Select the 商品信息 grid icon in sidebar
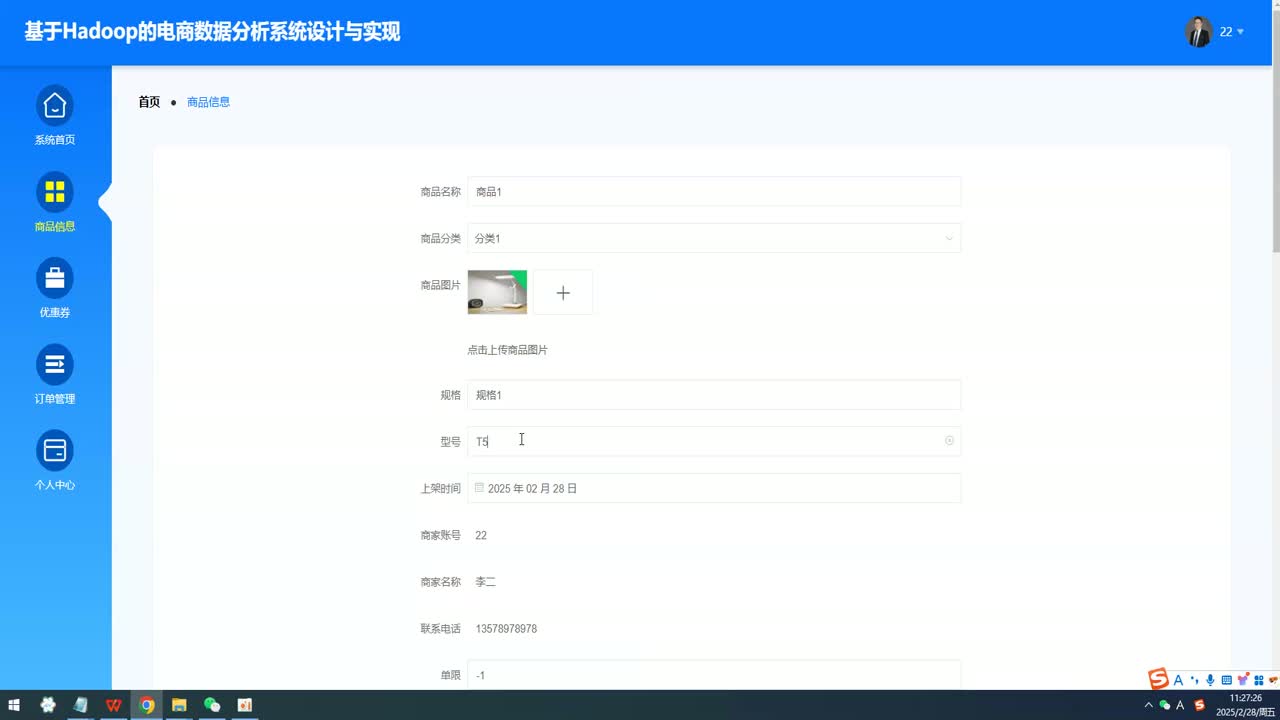1280x720 pixels. click(x=55, y=191)
